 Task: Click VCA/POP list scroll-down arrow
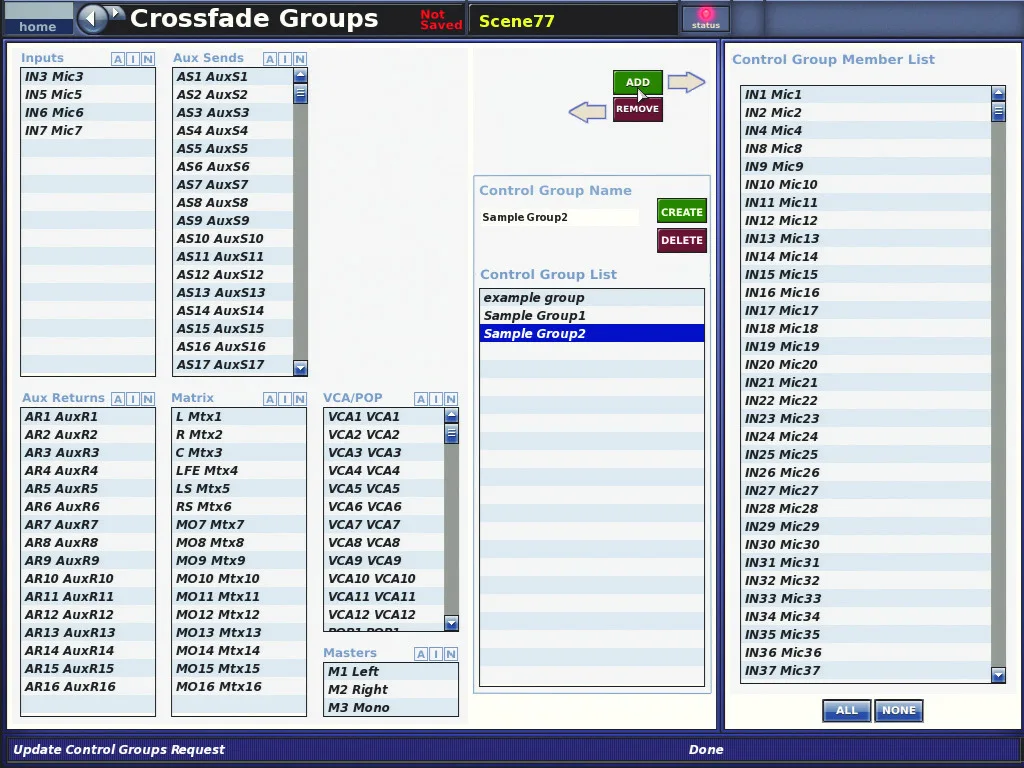click(x=451, y=623)
